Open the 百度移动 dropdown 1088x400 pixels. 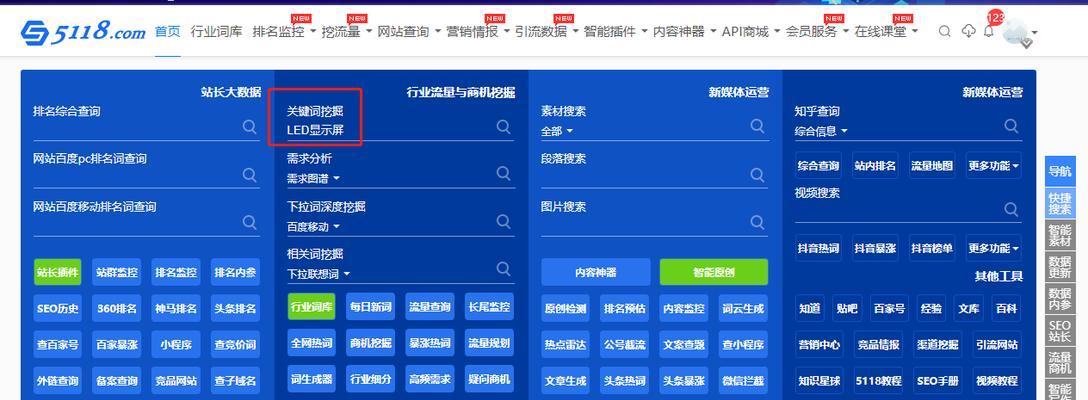(x=314, y=226)
